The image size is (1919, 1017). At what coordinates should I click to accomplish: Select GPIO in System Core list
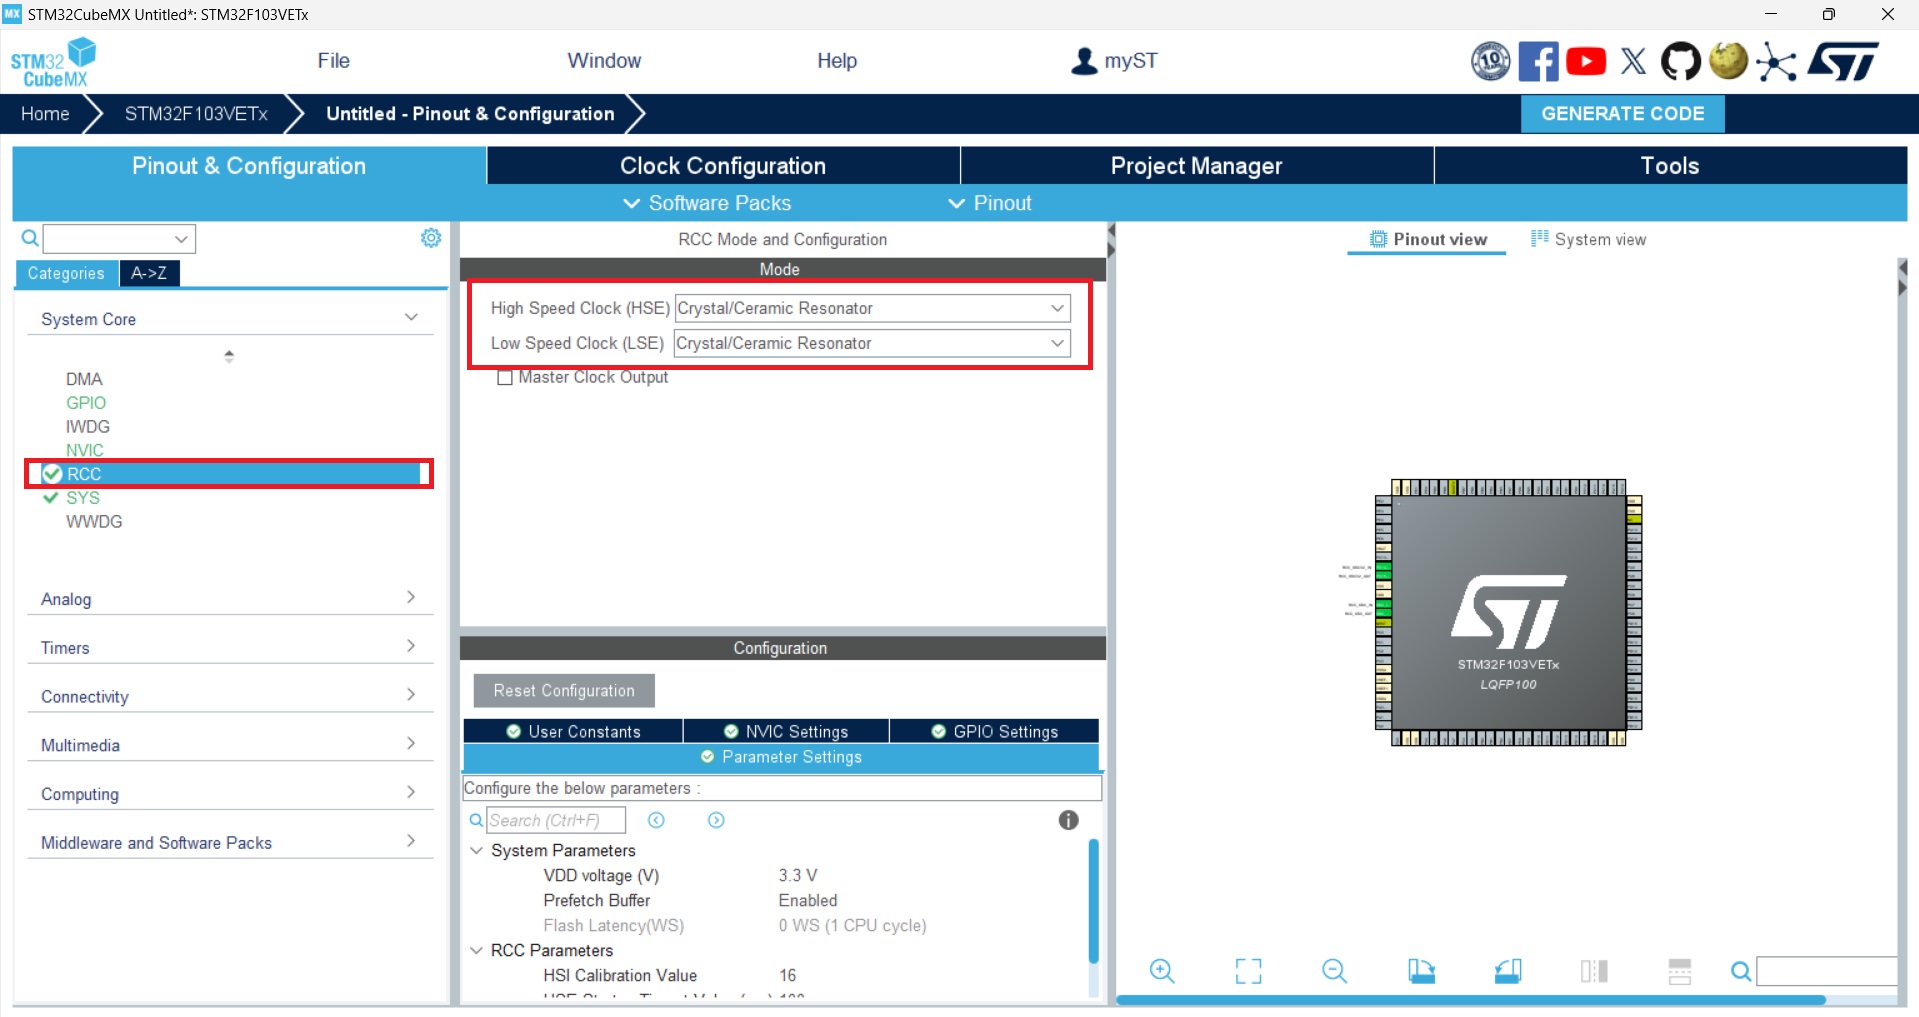(86, 403)
